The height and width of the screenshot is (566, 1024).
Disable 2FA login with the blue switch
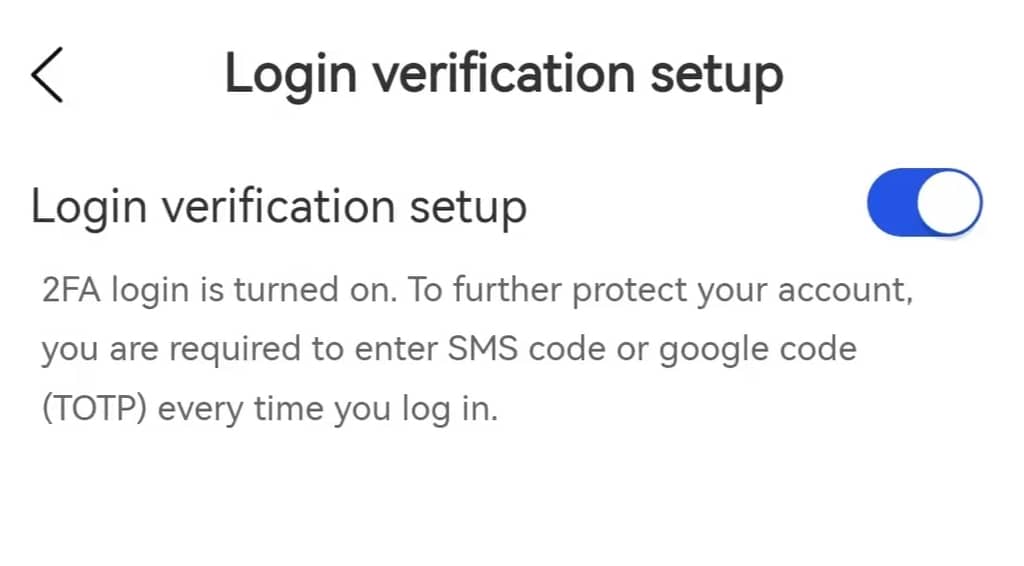[924, 204]
